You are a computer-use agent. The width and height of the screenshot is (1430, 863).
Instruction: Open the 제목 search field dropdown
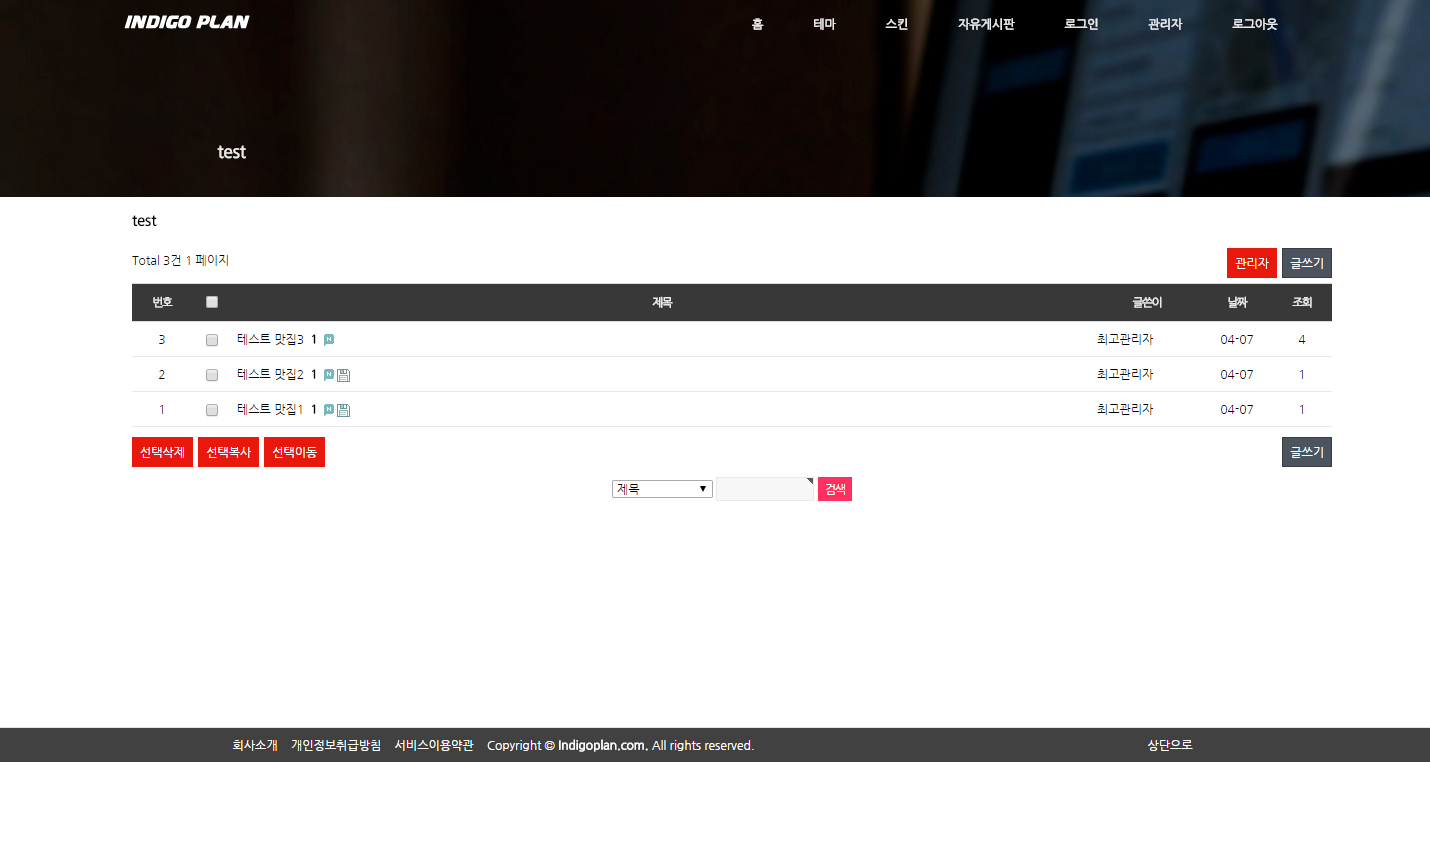(662, 489)
